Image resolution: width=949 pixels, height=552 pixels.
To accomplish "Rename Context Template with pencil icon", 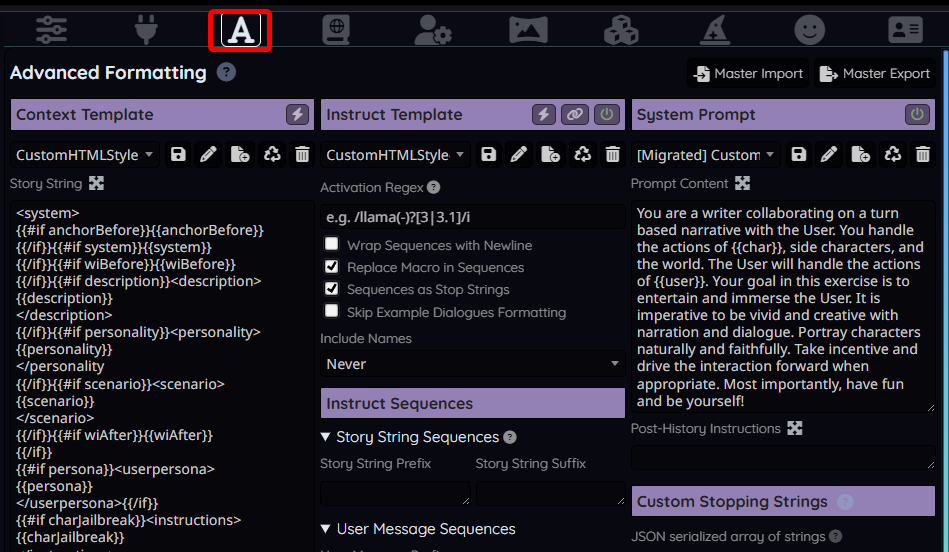I will pos(208,154).
